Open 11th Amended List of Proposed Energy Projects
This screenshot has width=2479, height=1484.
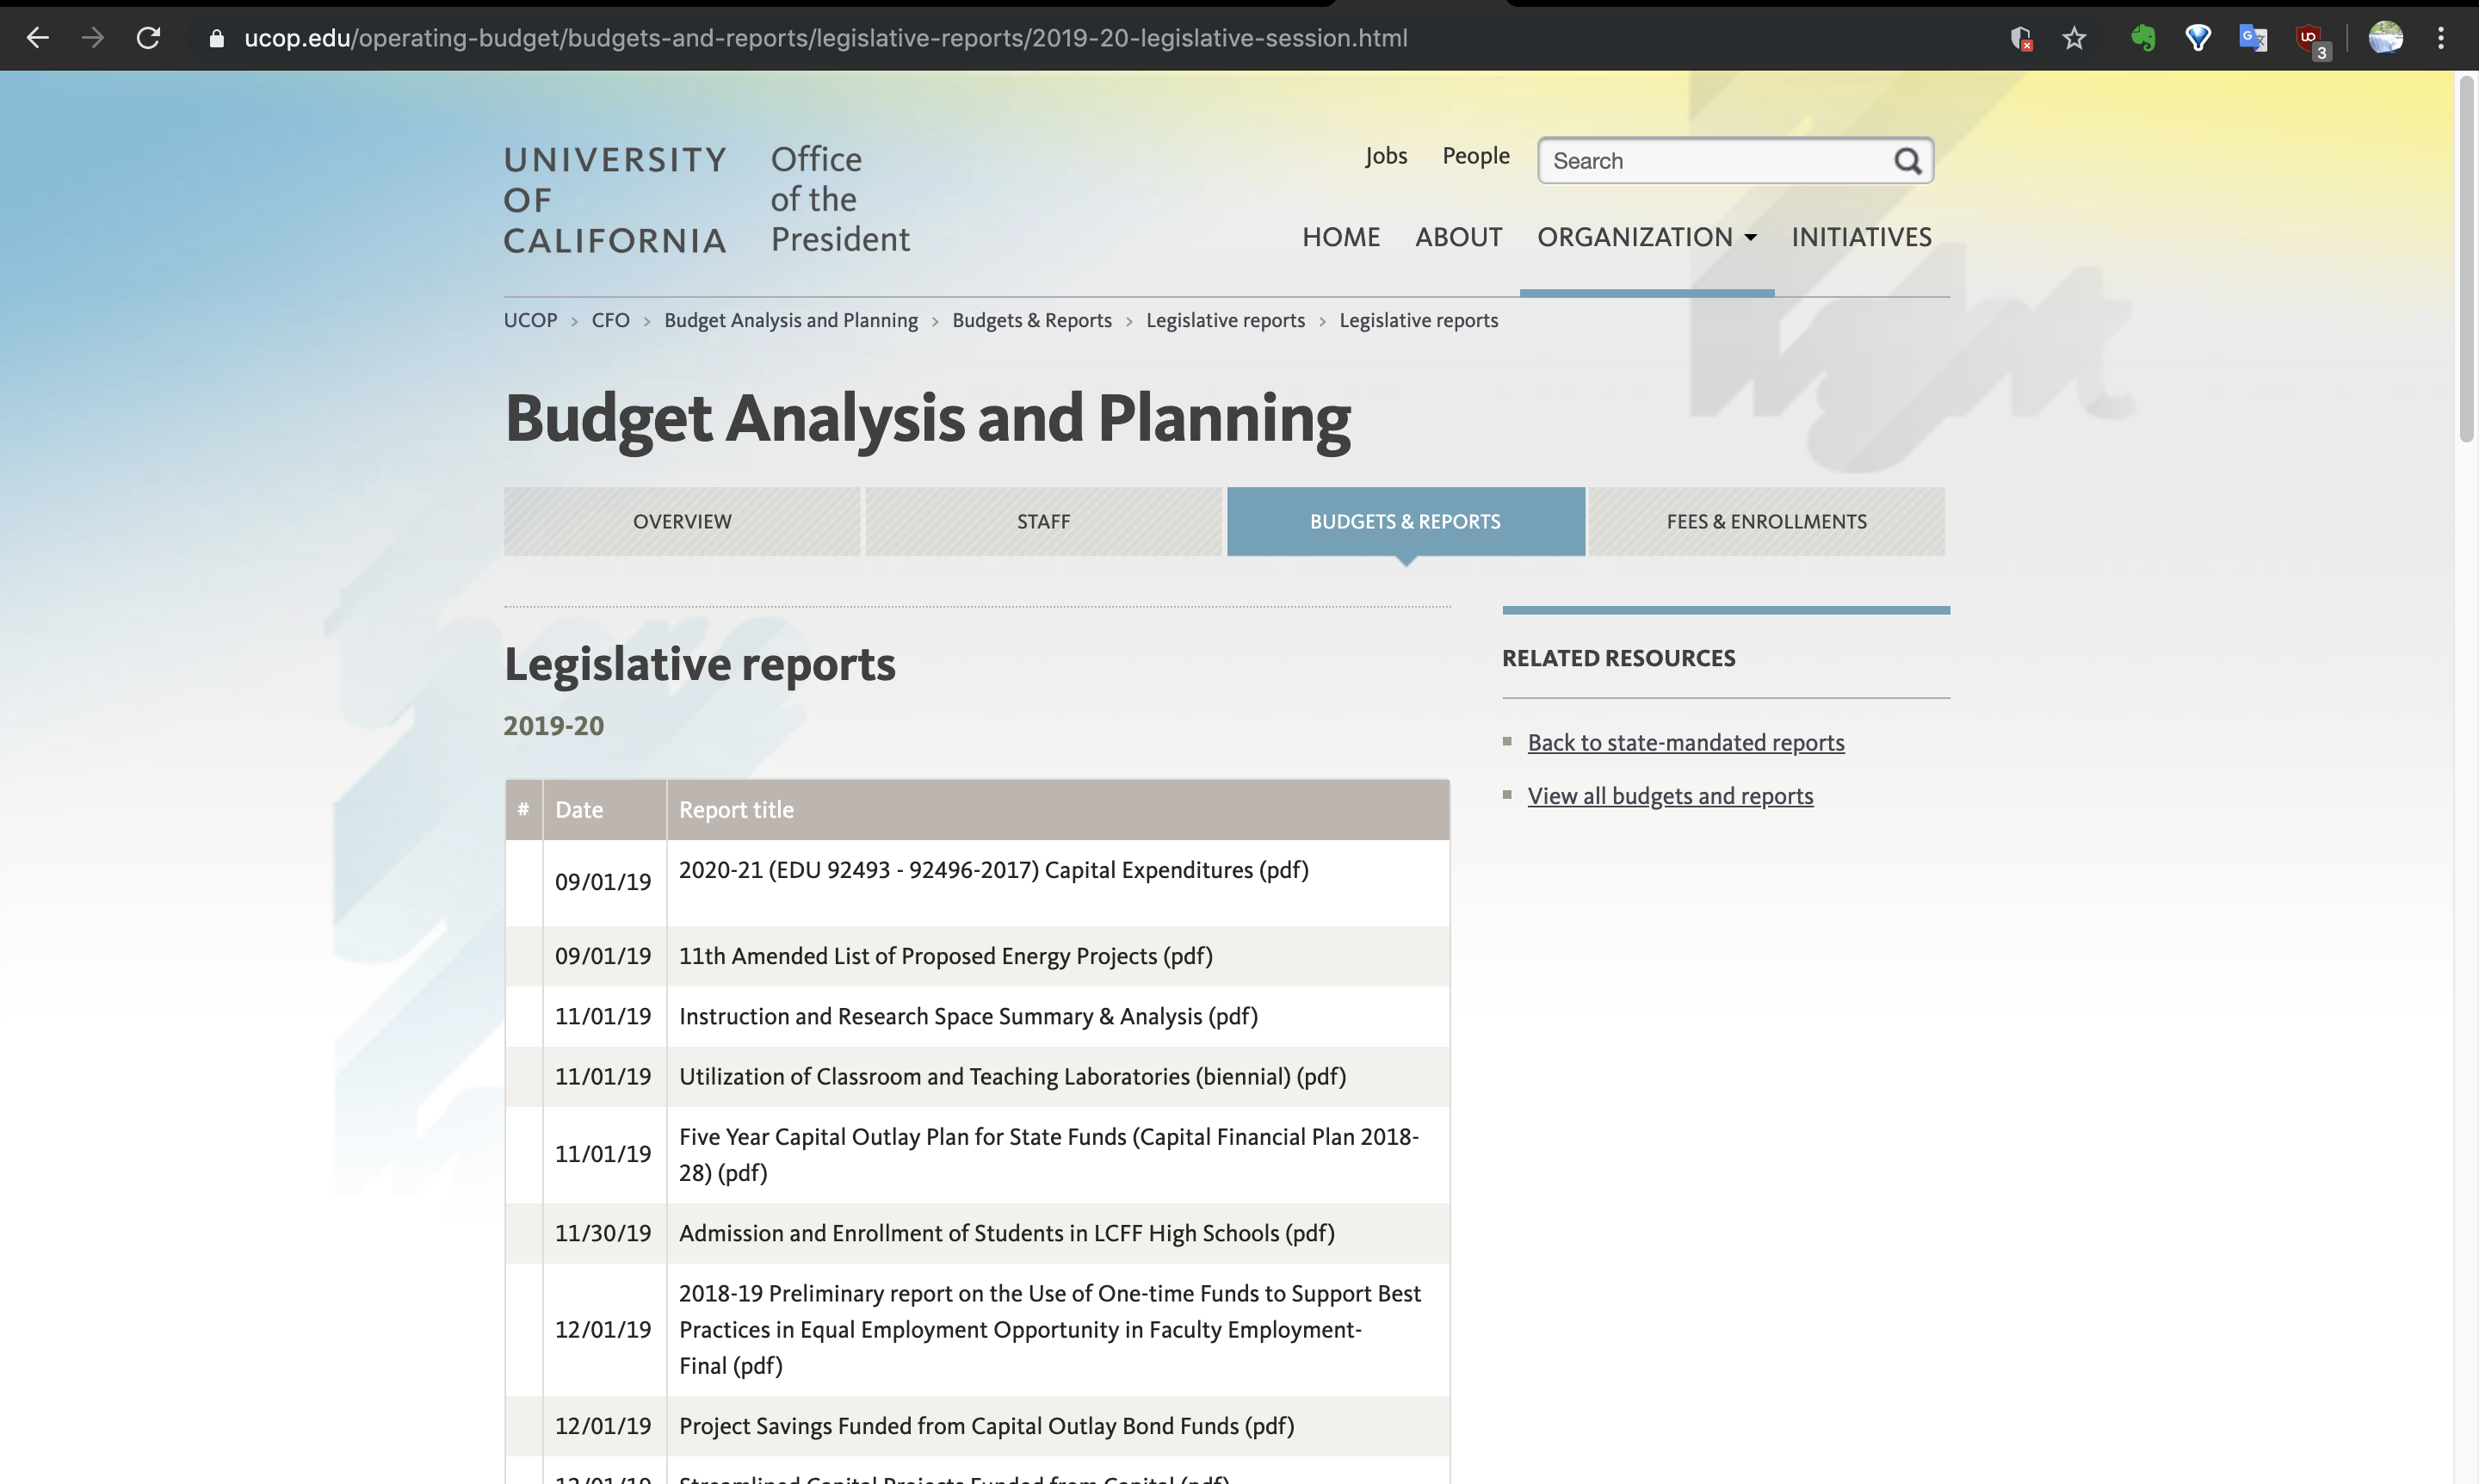(945, 956)
